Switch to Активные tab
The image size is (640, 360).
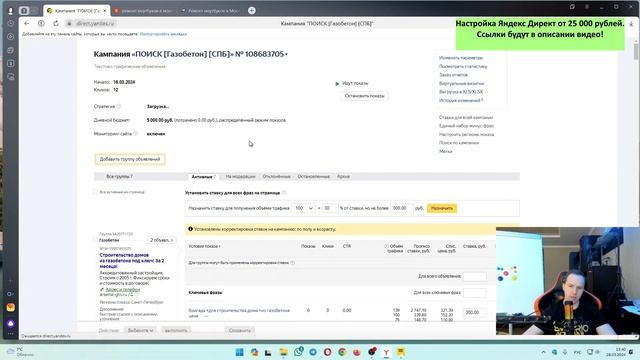coord(203,177)
